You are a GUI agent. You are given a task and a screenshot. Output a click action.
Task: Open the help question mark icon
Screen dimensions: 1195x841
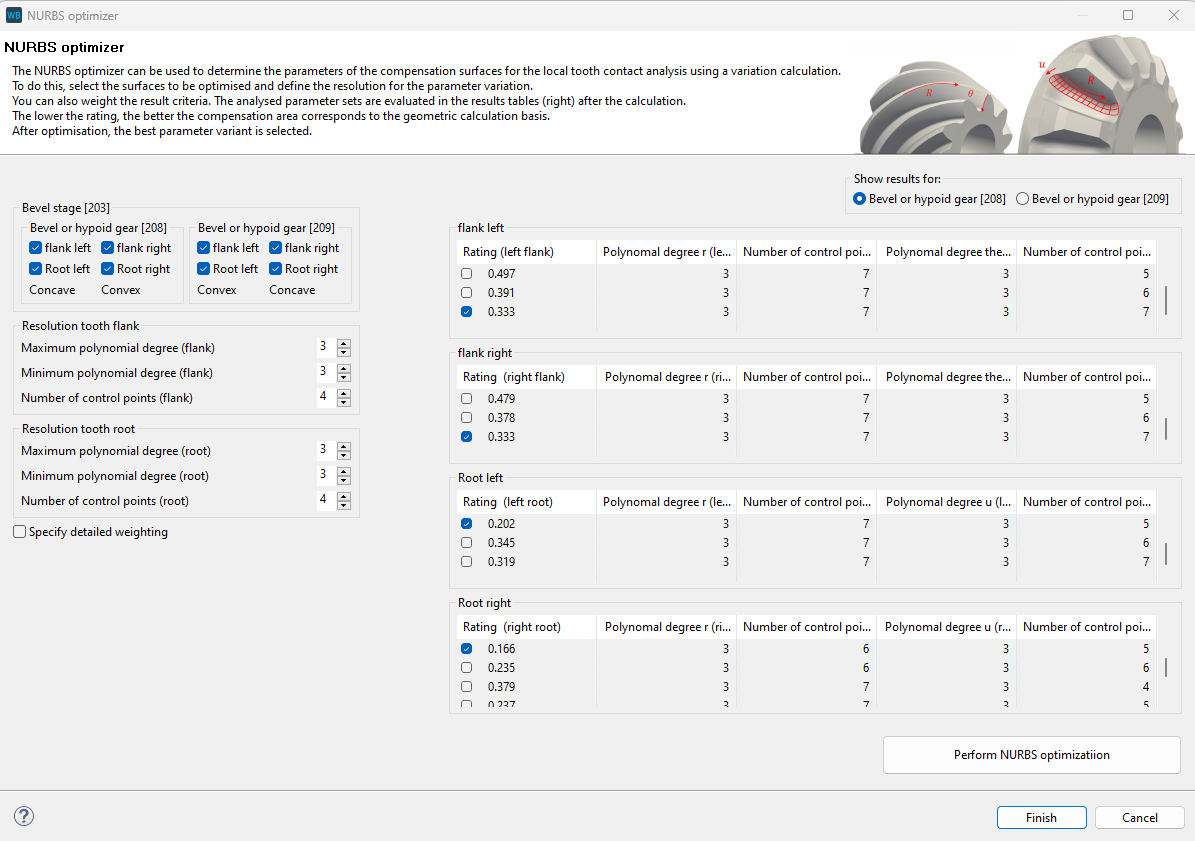(23, 816)
